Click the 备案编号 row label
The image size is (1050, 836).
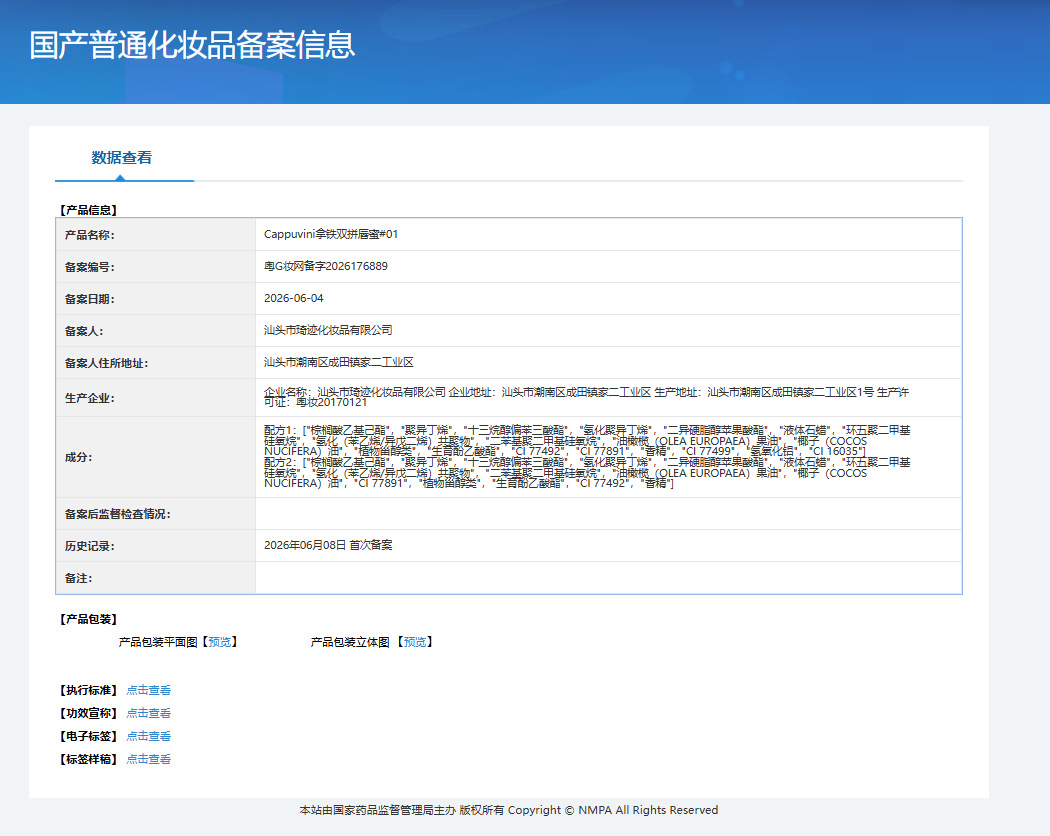(90, 267)
